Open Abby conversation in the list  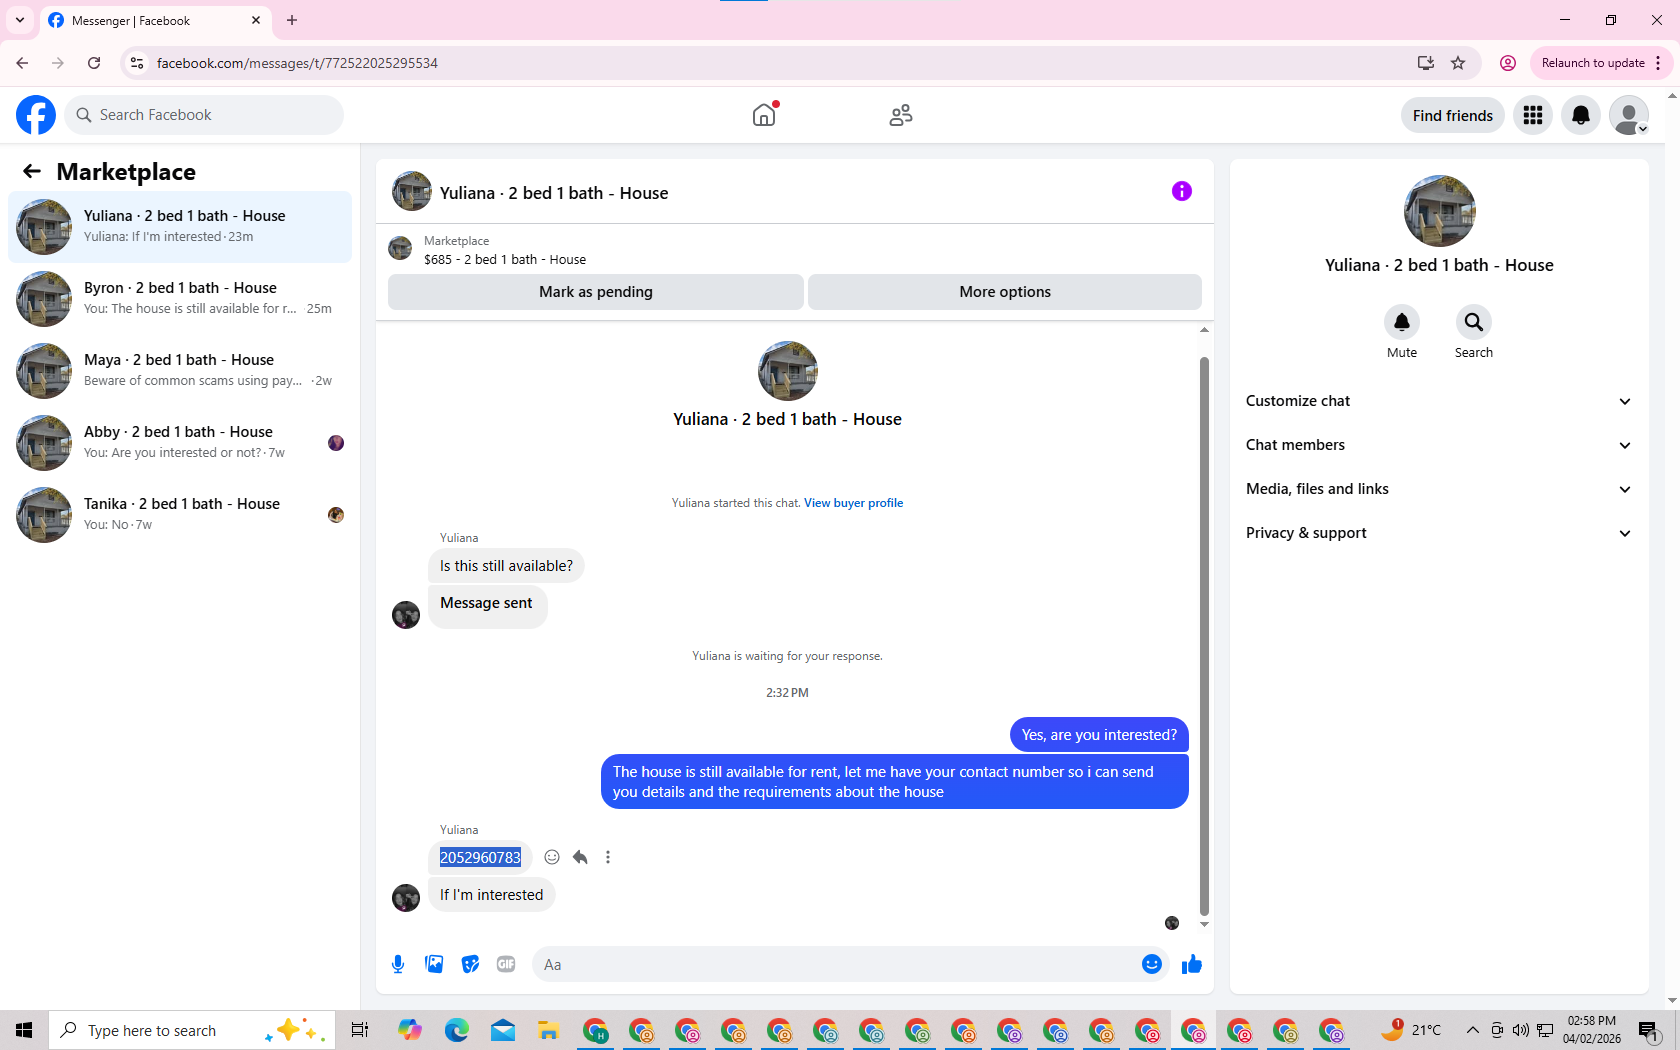pos(180,443)
